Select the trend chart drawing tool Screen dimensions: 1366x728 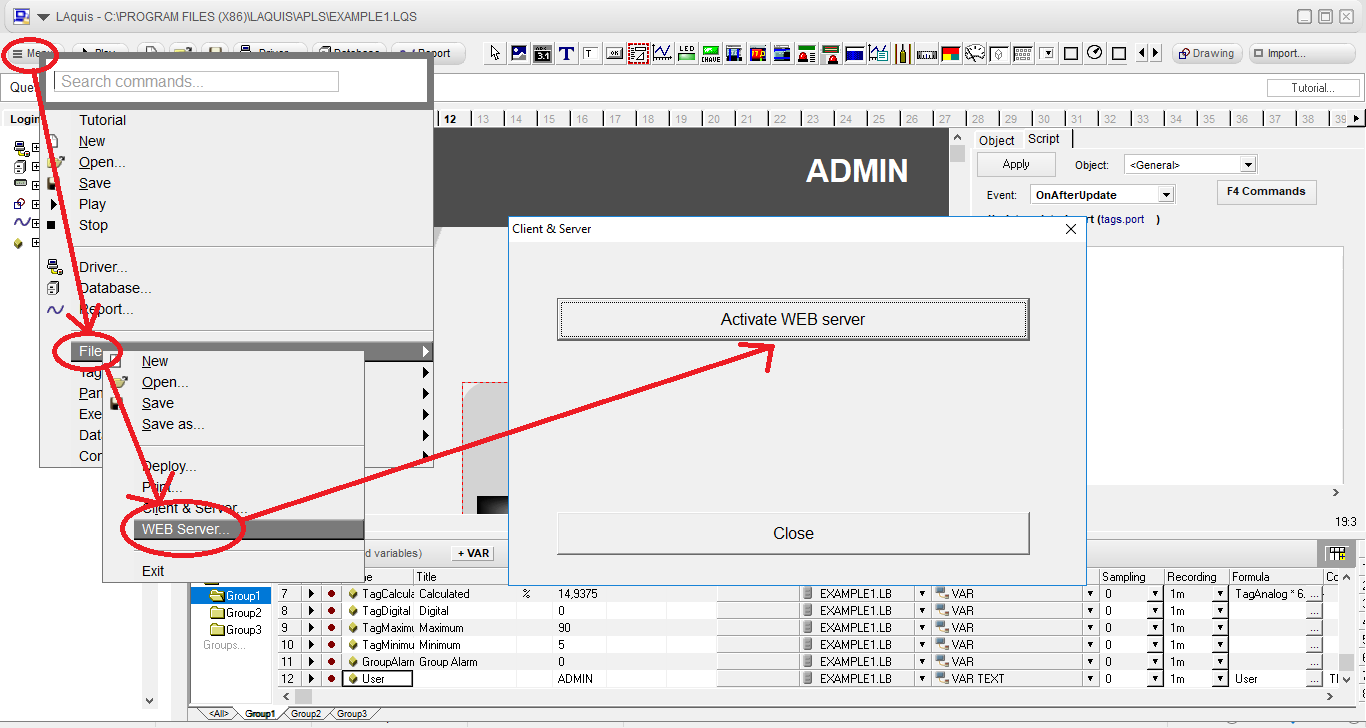pos(662,53)
